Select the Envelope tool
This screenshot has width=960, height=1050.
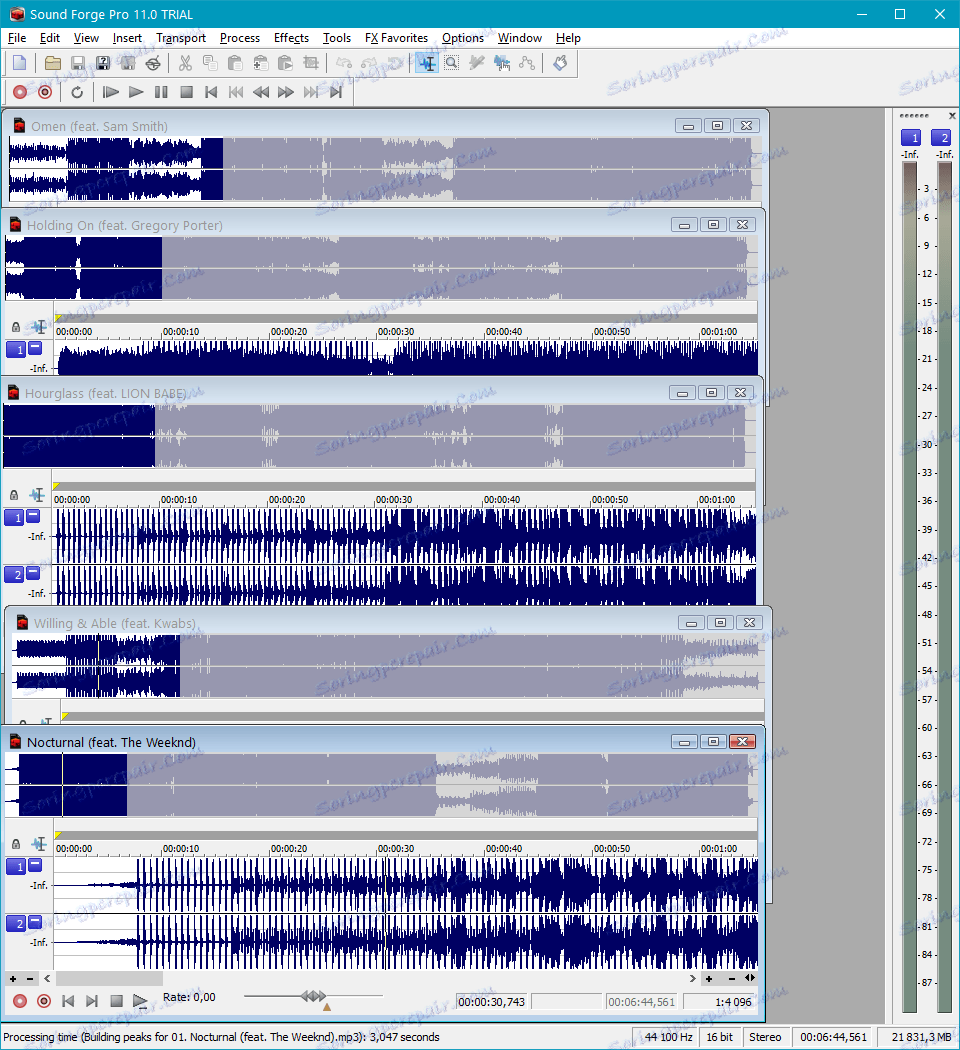527,63
